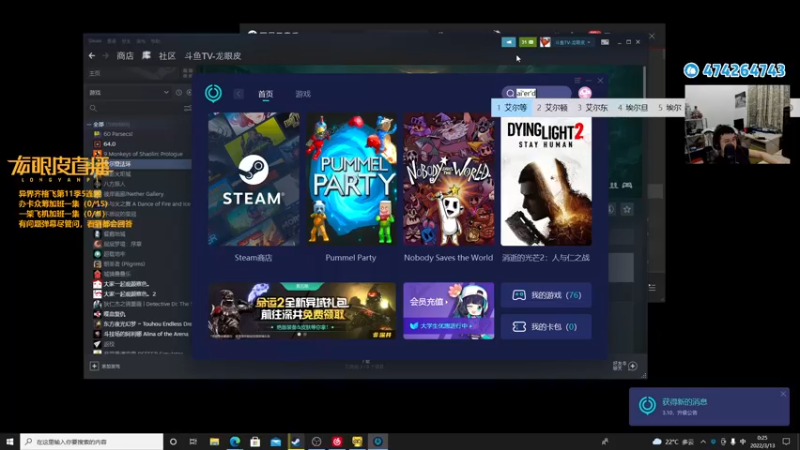Screen dimensions: 800x450
Task: Dismiss the 获得新的消息 notification popup
Action: (783, 394)
